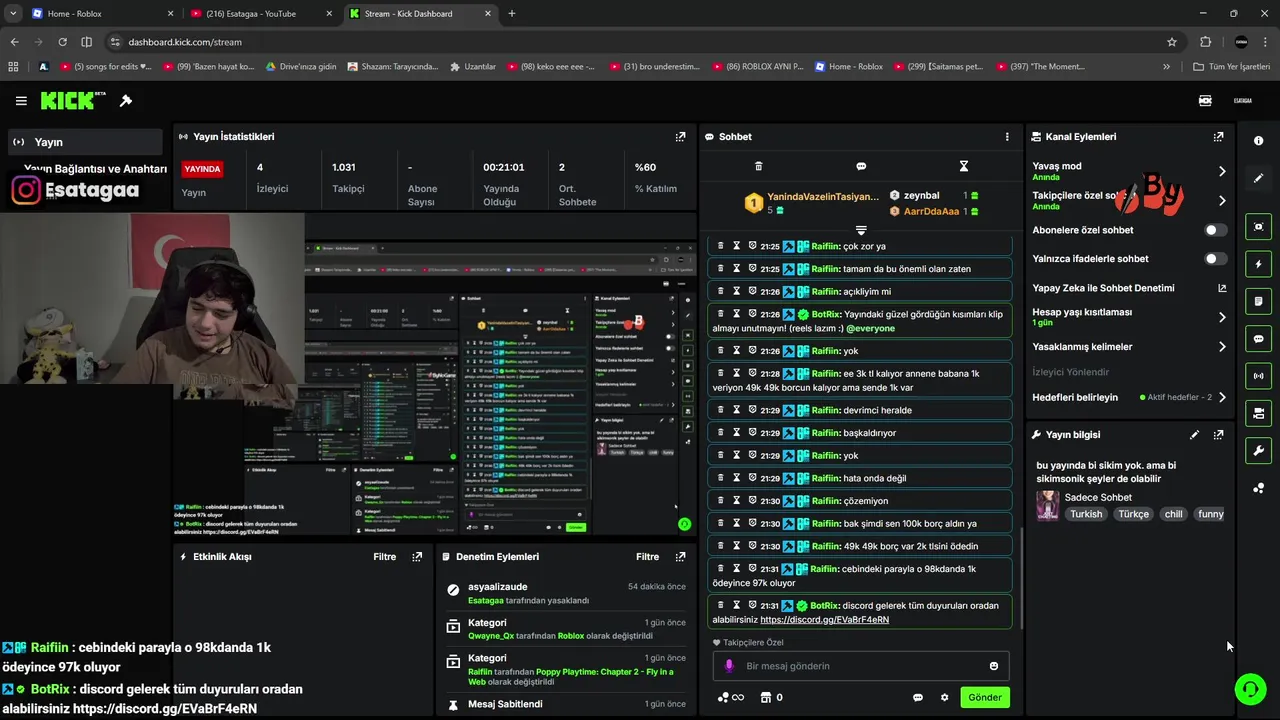Toggle the document log widget in sidebar
The height and width of the screenshot is (720, 1280).
1258,301
